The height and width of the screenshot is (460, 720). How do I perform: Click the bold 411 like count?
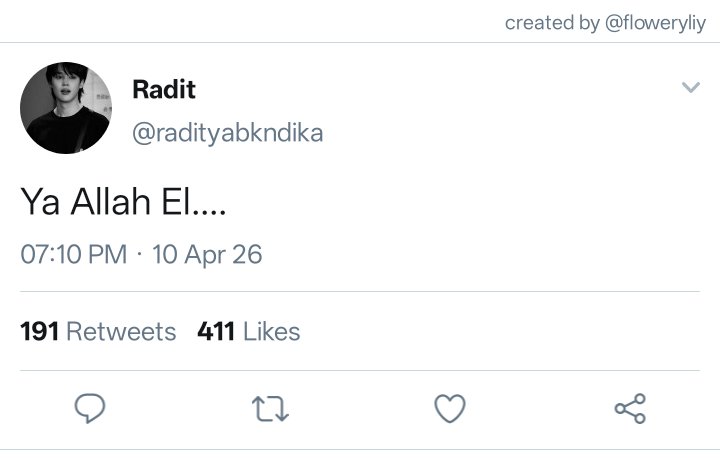[216, 331]
